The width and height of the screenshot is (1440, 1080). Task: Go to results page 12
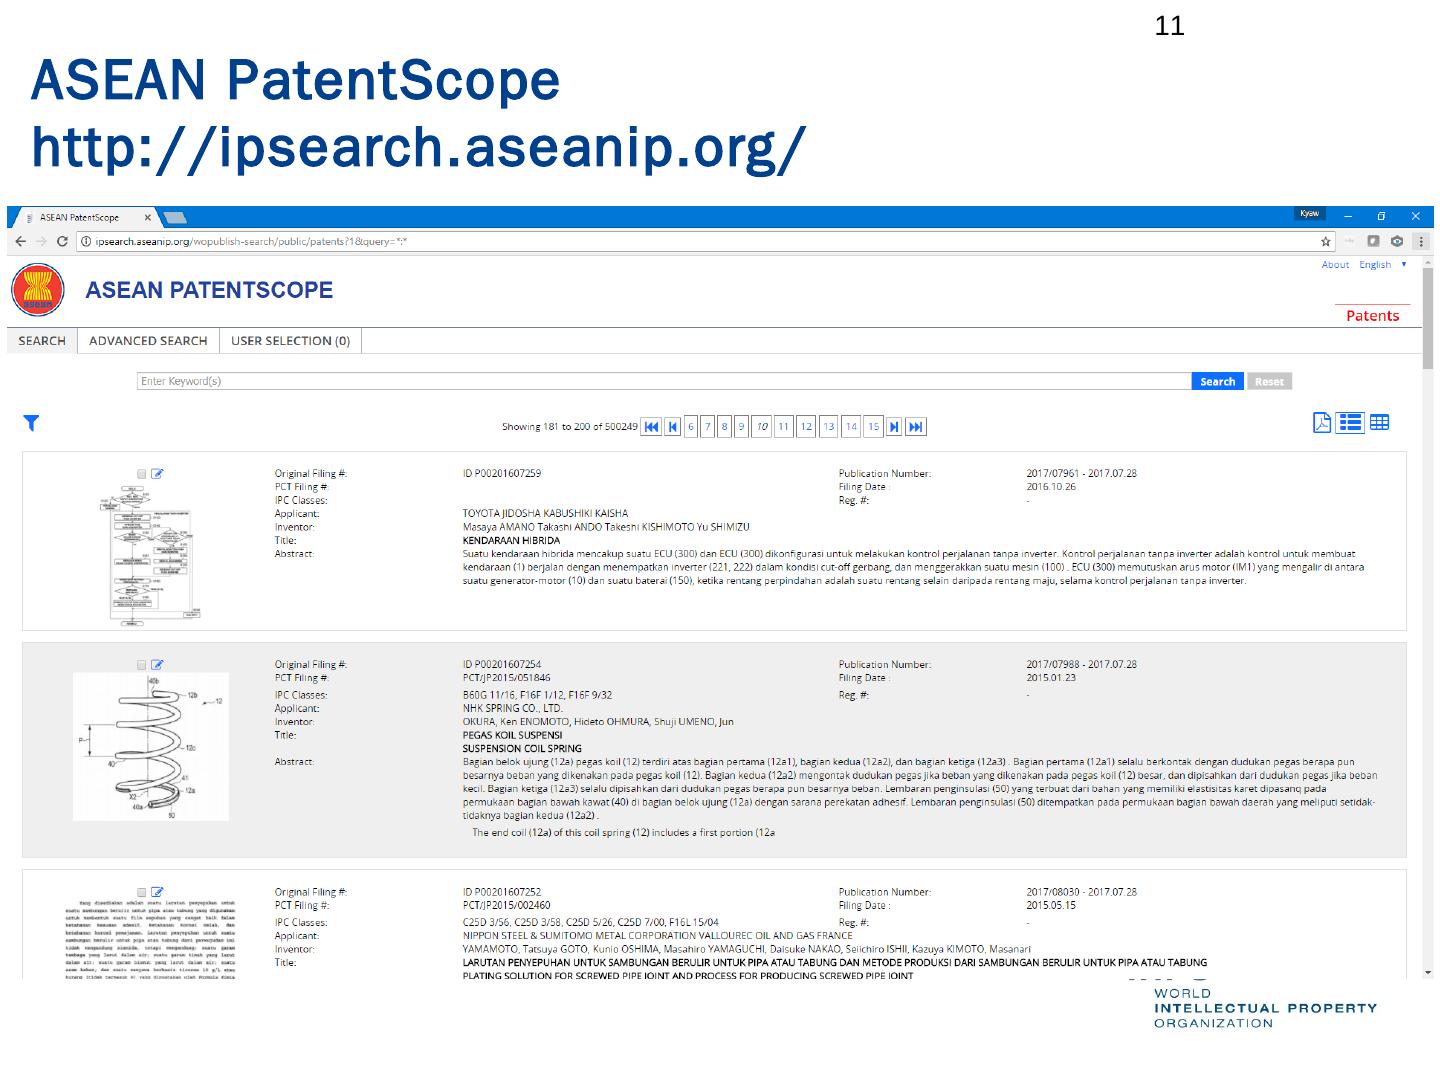(806, 427)
